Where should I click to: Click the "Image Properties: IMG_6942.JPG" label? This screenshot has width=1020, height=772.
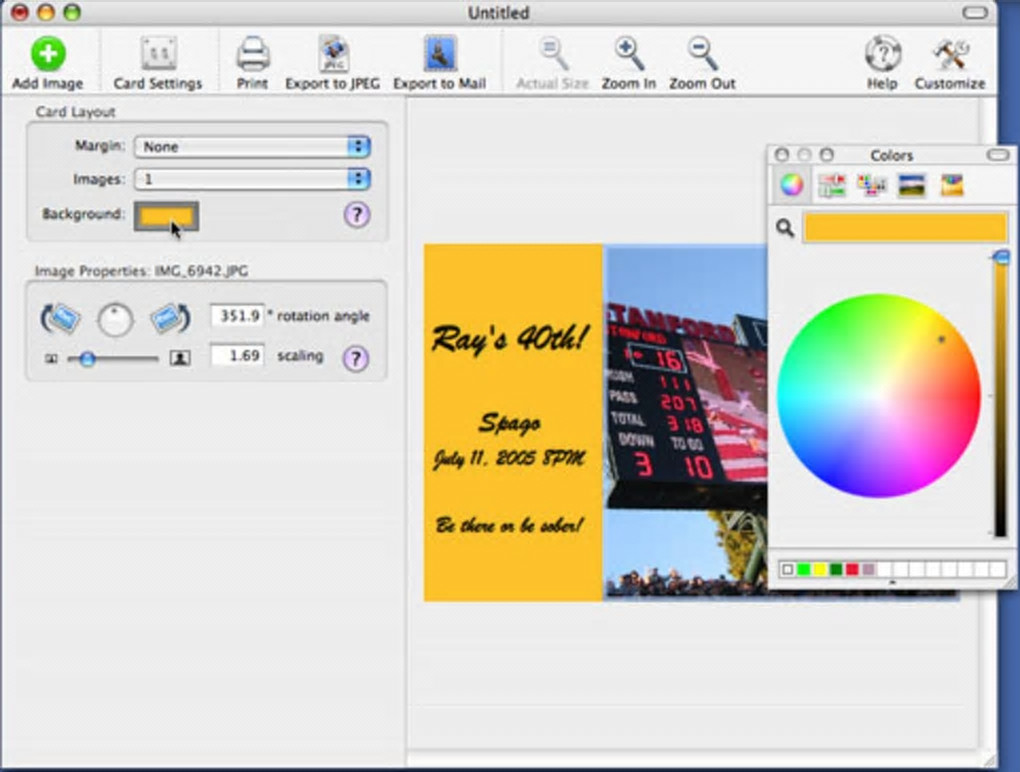(x=141, y=271)
